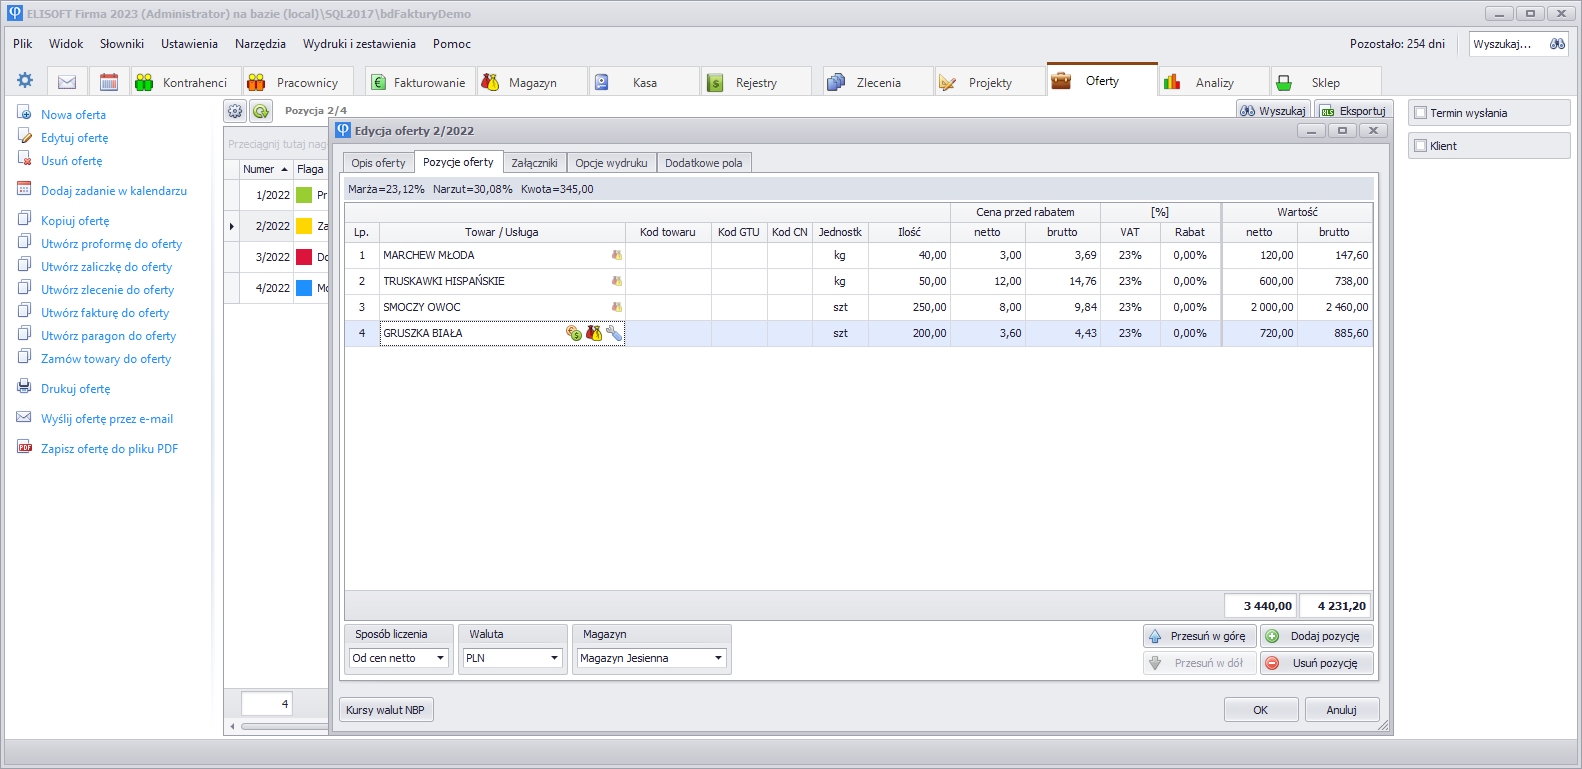Click the warehouse icon in SMOCZY OWOC row
Image resolution: width=1582 pixels, height=769 pixels.
pos(617,307)
